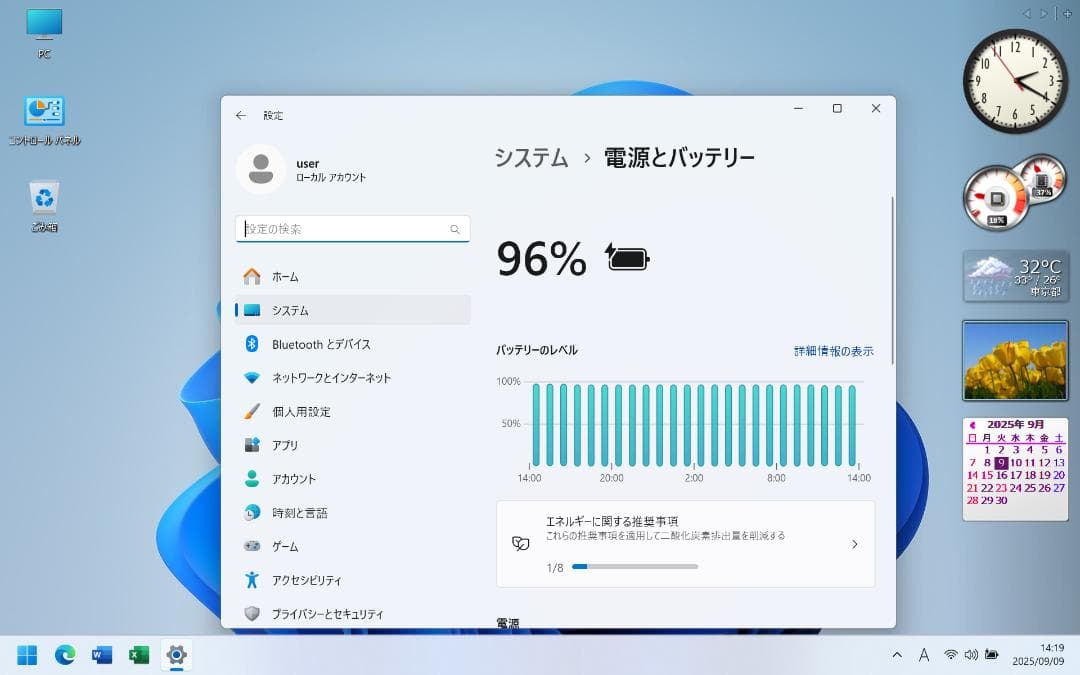Launch Edge from the taskbar
Viewport: 1080px width, 675px height.
point(63,655)
